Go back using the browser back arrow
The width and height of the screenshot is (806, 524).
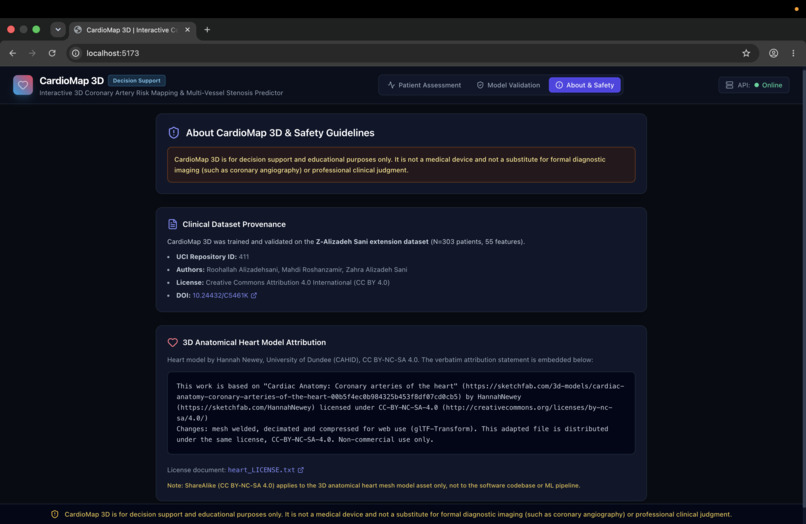13,53
